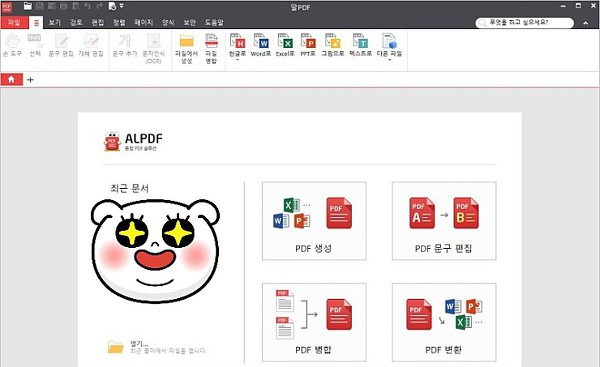Convert to Excel using Excel로 icon
Viewport: 600px width, 367px height.
click(285, 45)
